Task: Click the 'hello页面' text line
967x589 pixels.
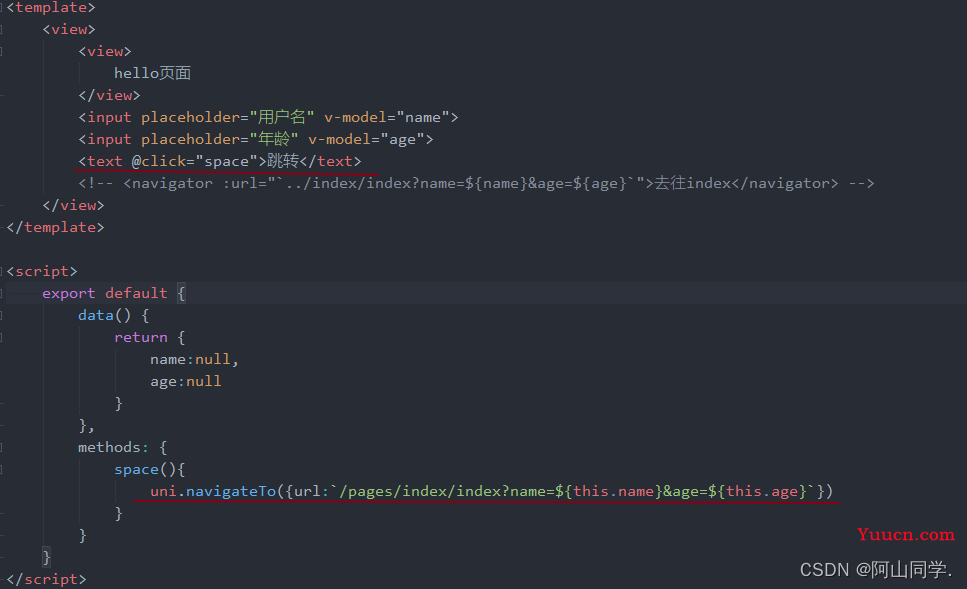Action: click(152, 73)
